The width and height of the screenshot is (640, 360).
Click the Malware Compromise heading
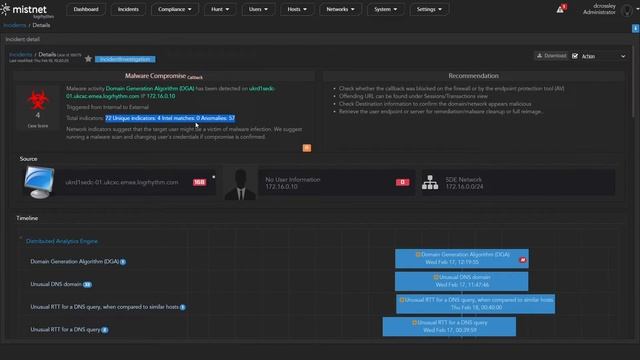pyautogui.click(x=156, y=76)
